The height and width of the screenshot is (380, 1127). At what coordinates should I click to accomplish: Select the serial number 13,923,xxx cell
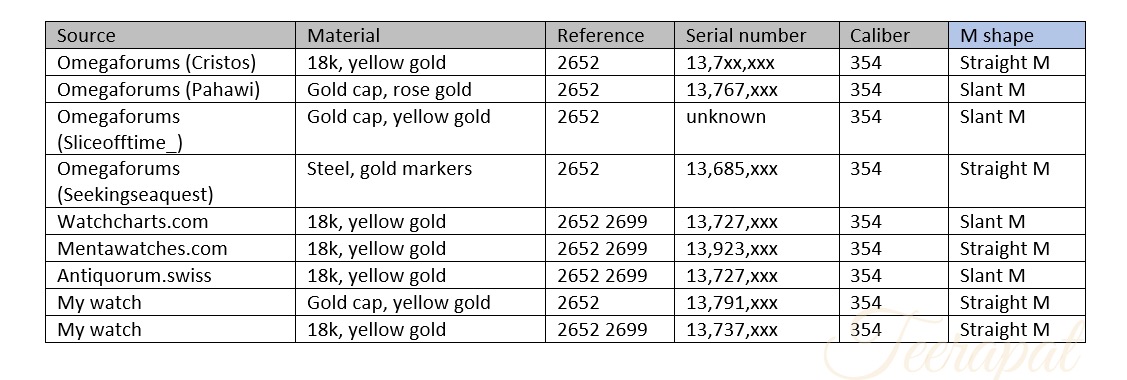tap(756, 249)
